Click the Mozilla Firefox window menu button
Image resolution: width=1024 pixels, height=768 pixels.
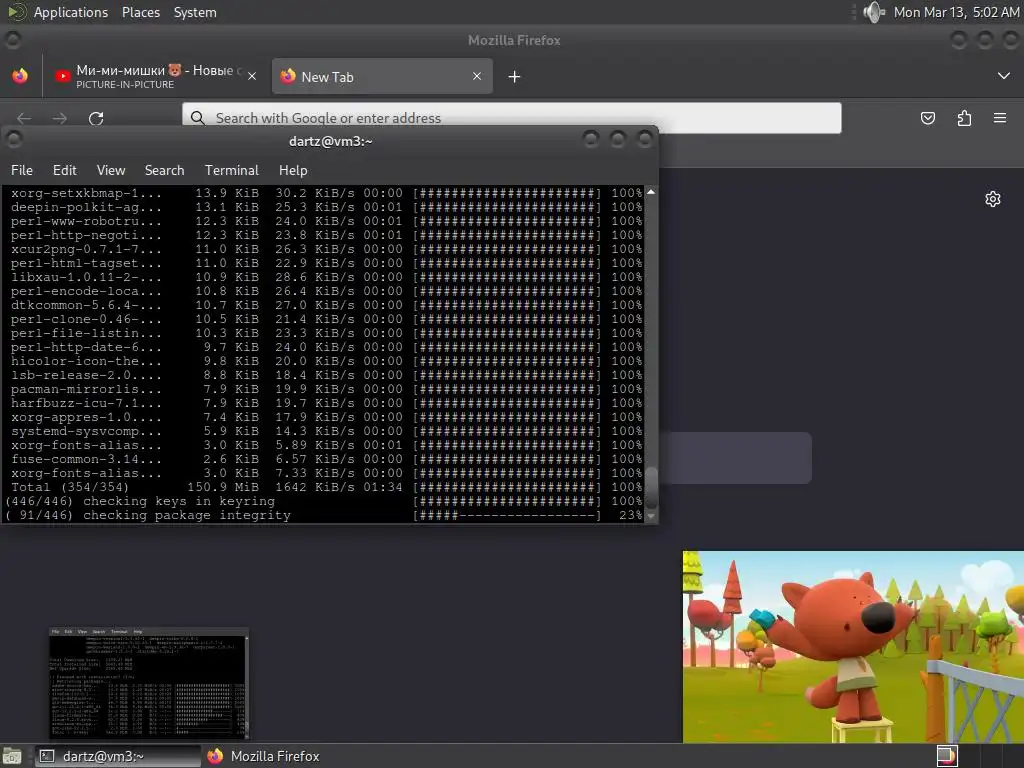[x=12, y=40]
